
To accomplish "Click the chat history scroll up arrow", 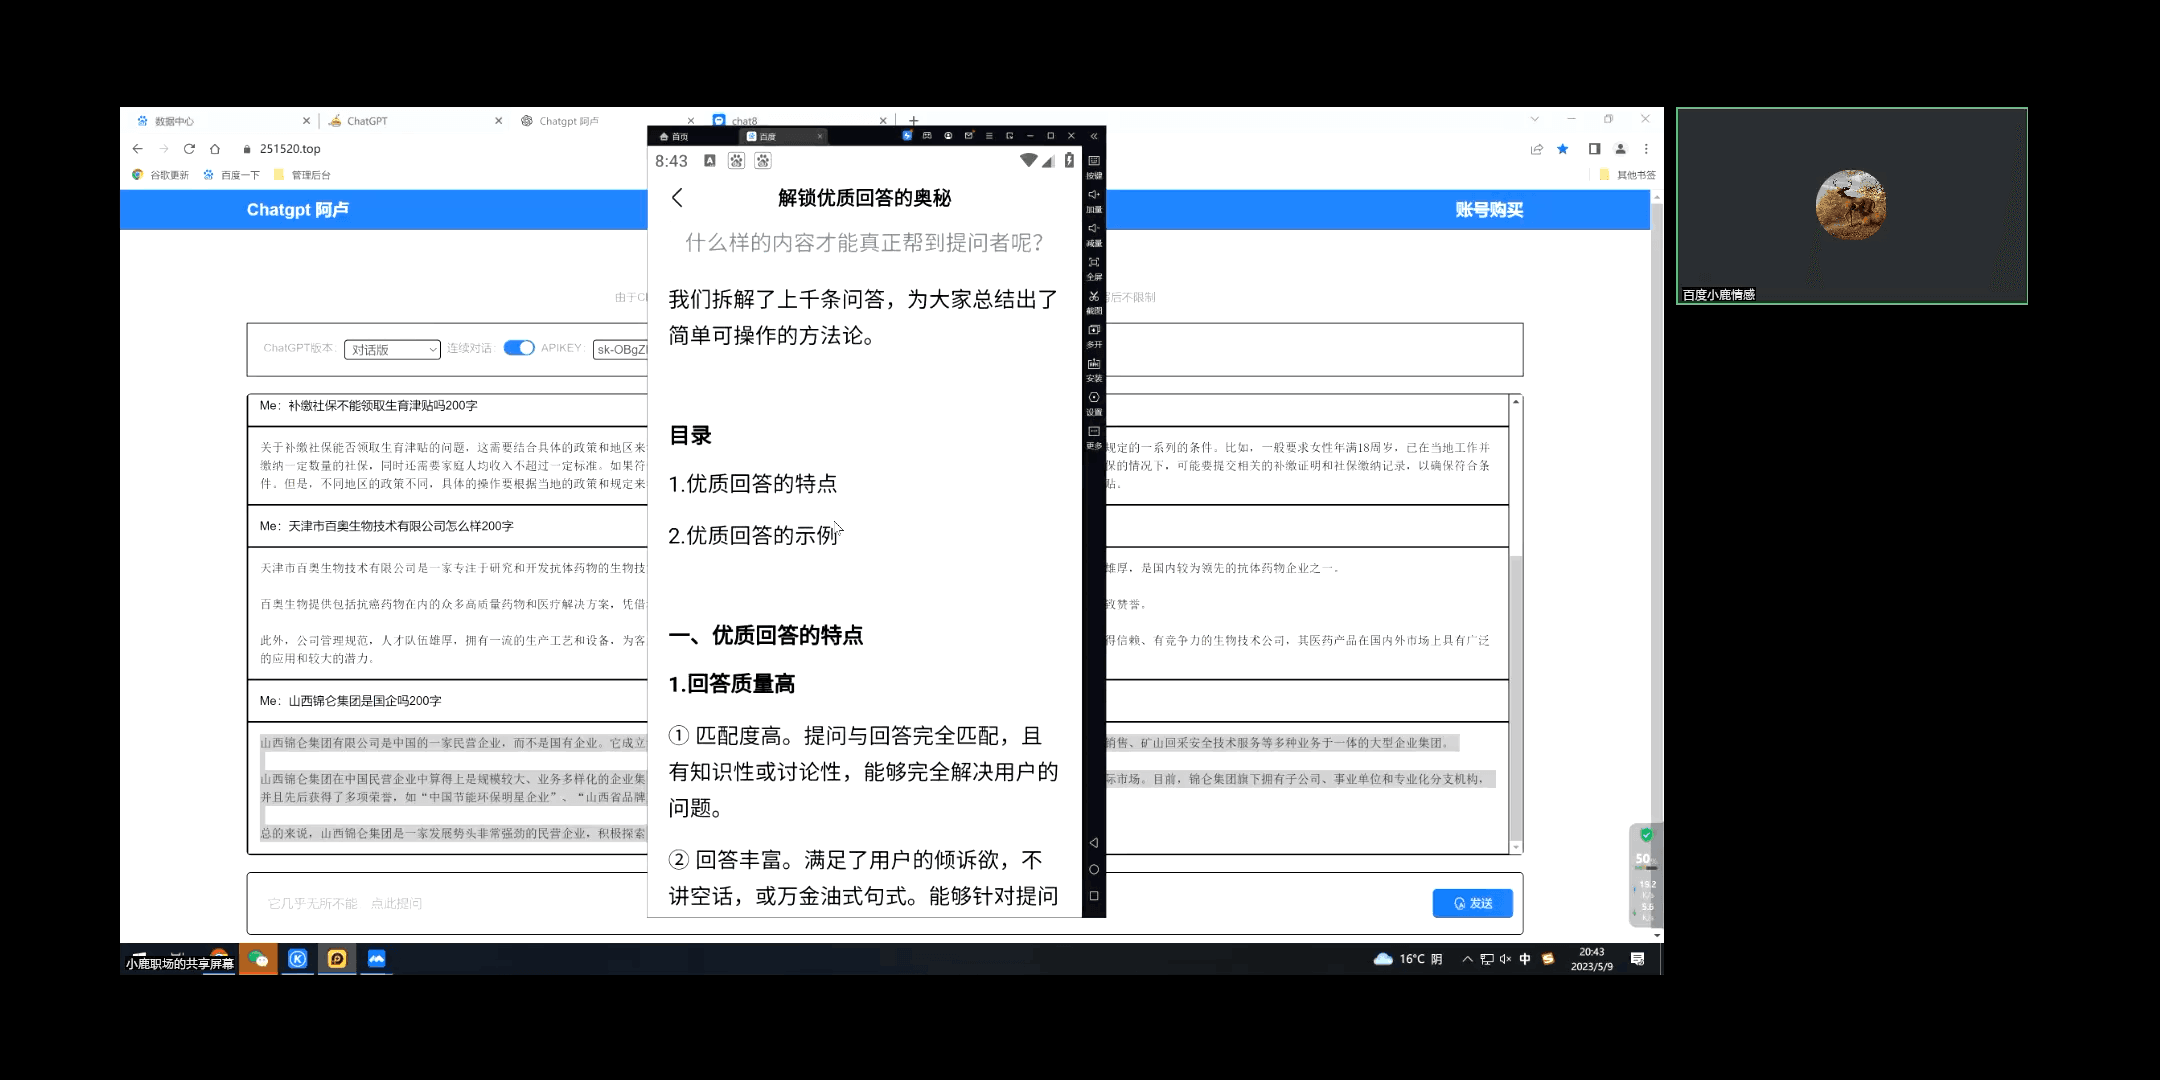I will (x=1516, y=402).
